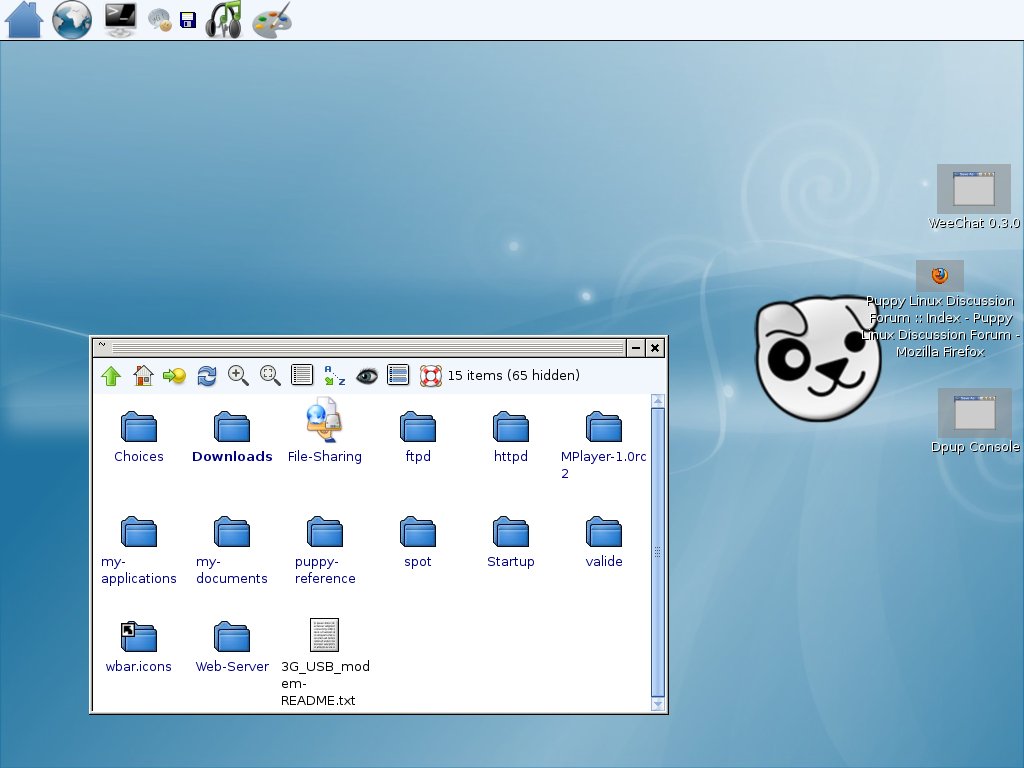Select all items using blue list icon
The width and height of the screenshot is (1024, 768).
[x=398, y=375]
